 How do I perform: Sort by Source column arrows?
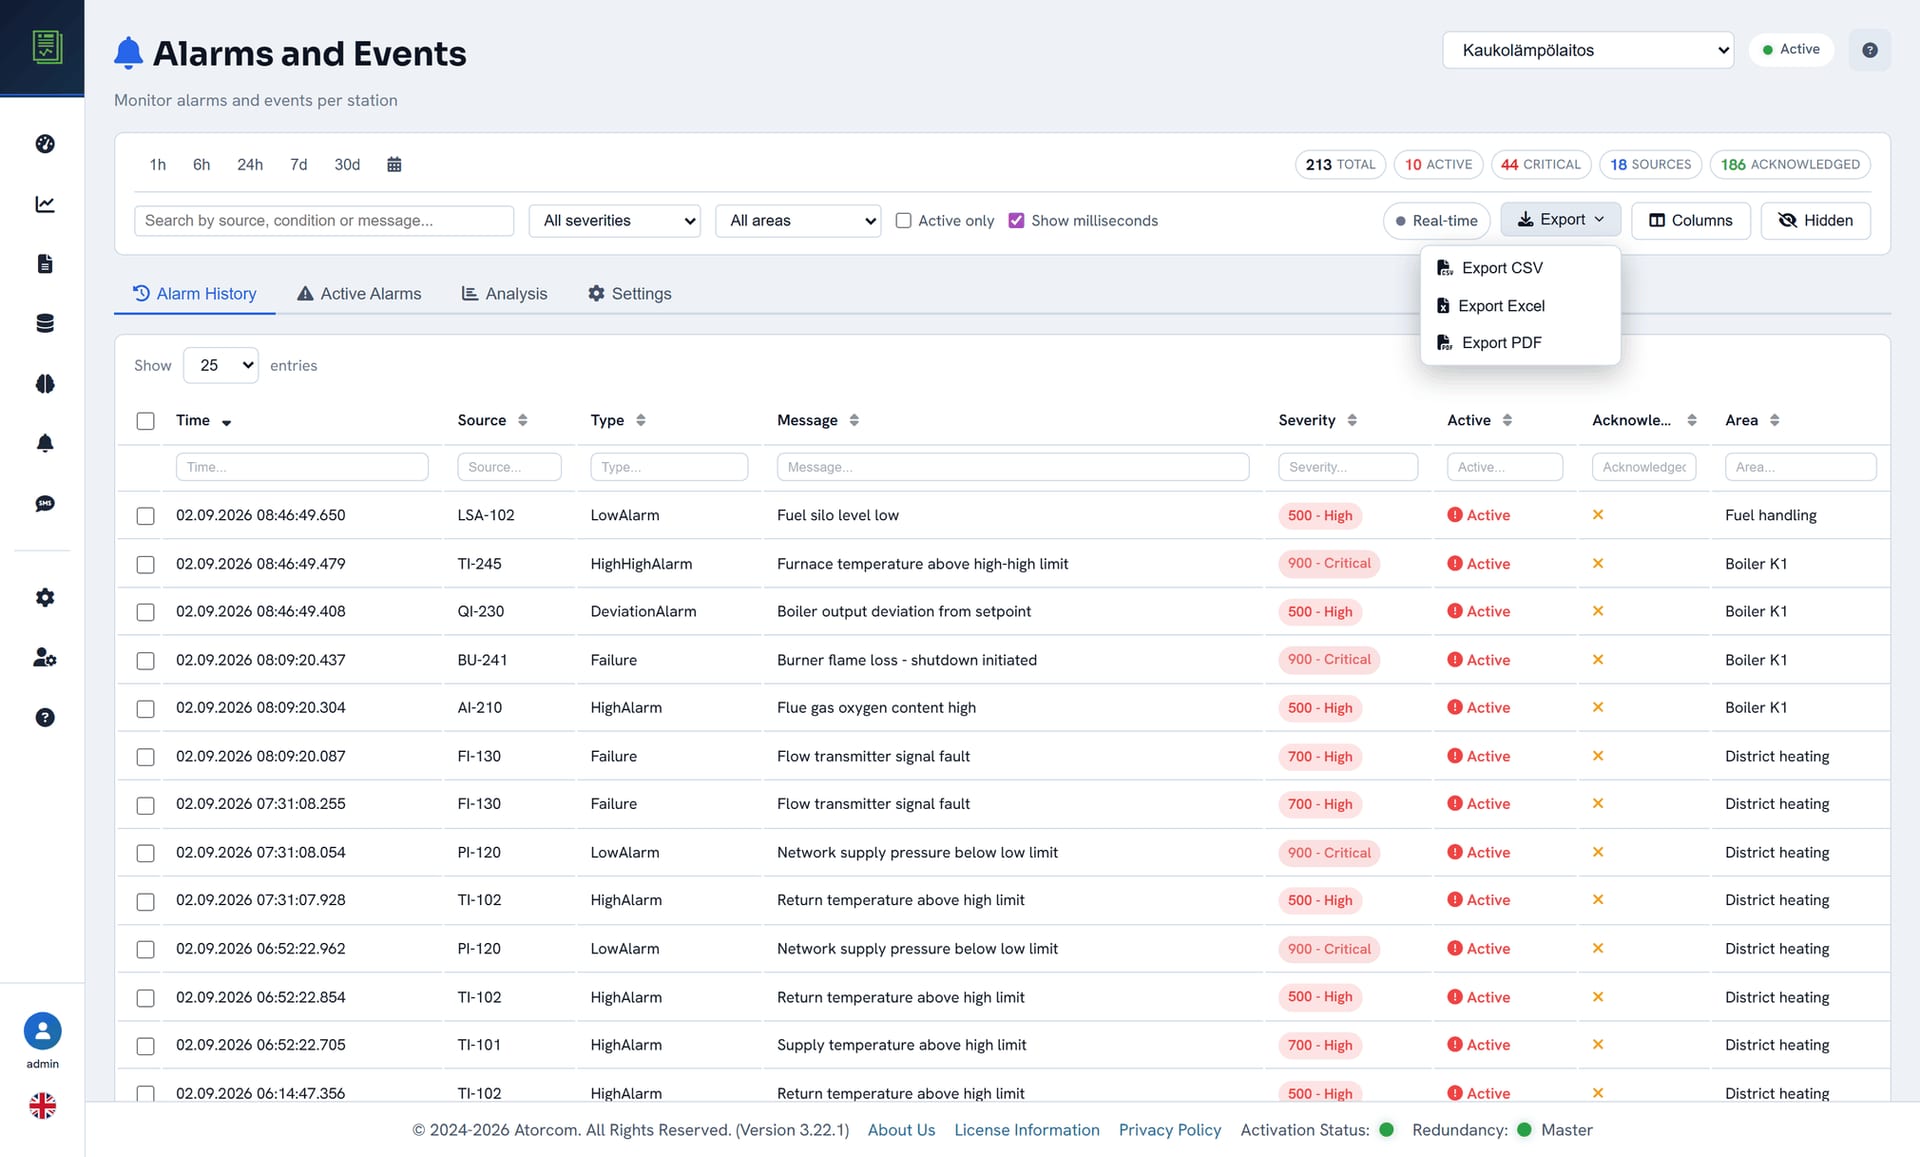pyautogui.click(x=522, y=420)
